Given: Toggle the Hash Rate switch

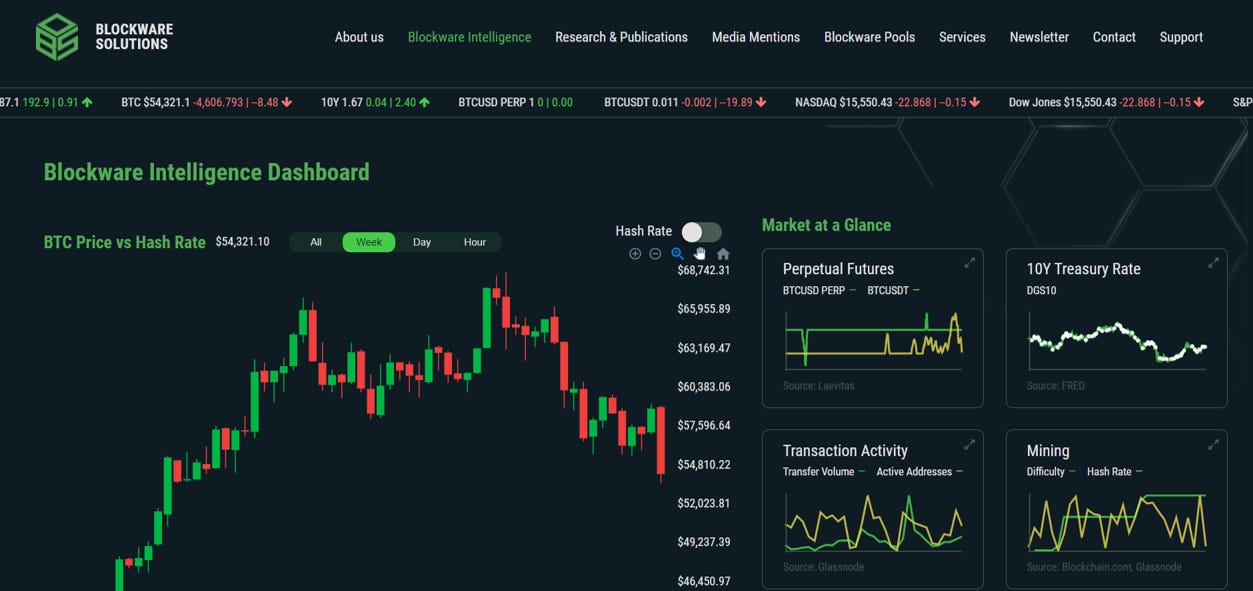Looking at the screenshot, I should (x=701, y=232).
